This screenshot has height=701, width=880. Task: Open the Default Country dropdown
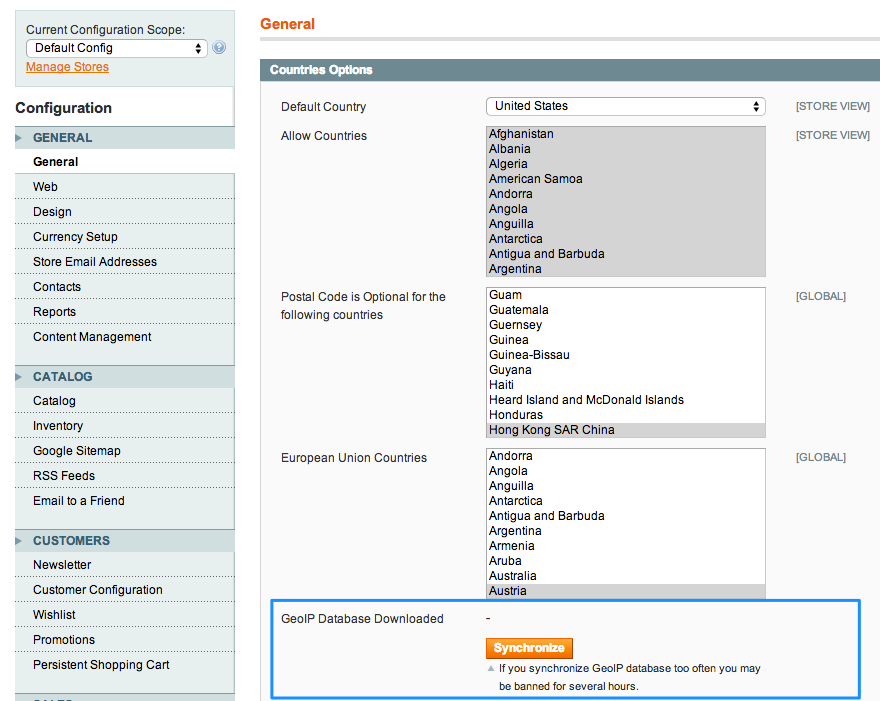tap(625, 106)
